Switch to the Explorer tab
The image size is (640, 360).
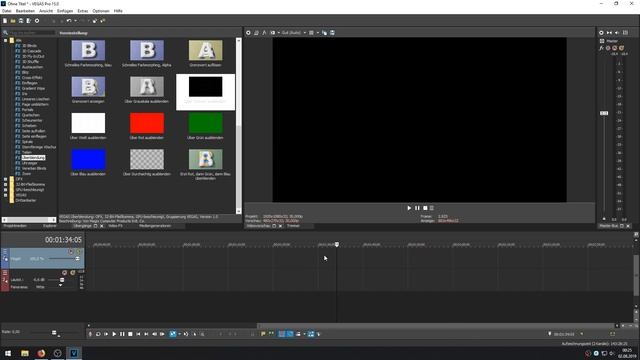[x=50, y=226]
